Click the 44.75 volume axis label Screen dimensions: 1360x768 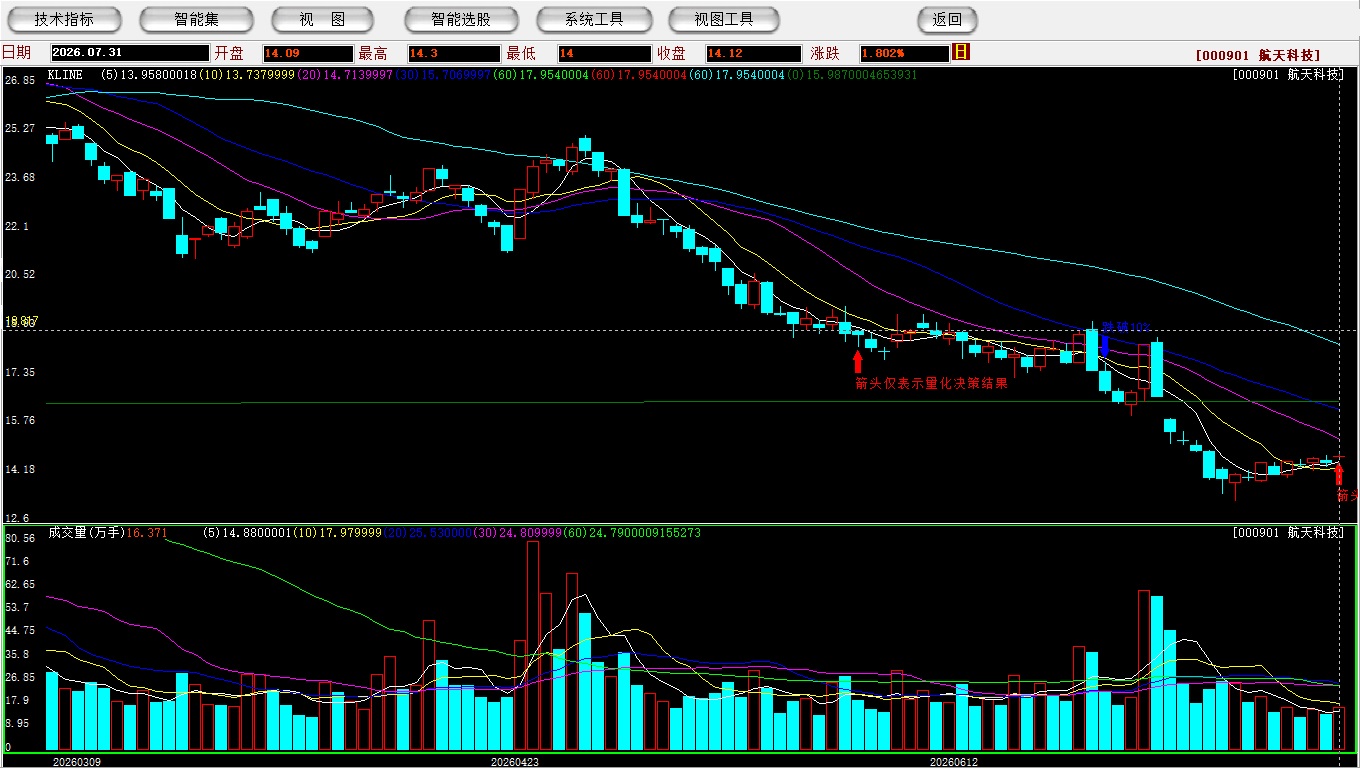pos(20,631)
